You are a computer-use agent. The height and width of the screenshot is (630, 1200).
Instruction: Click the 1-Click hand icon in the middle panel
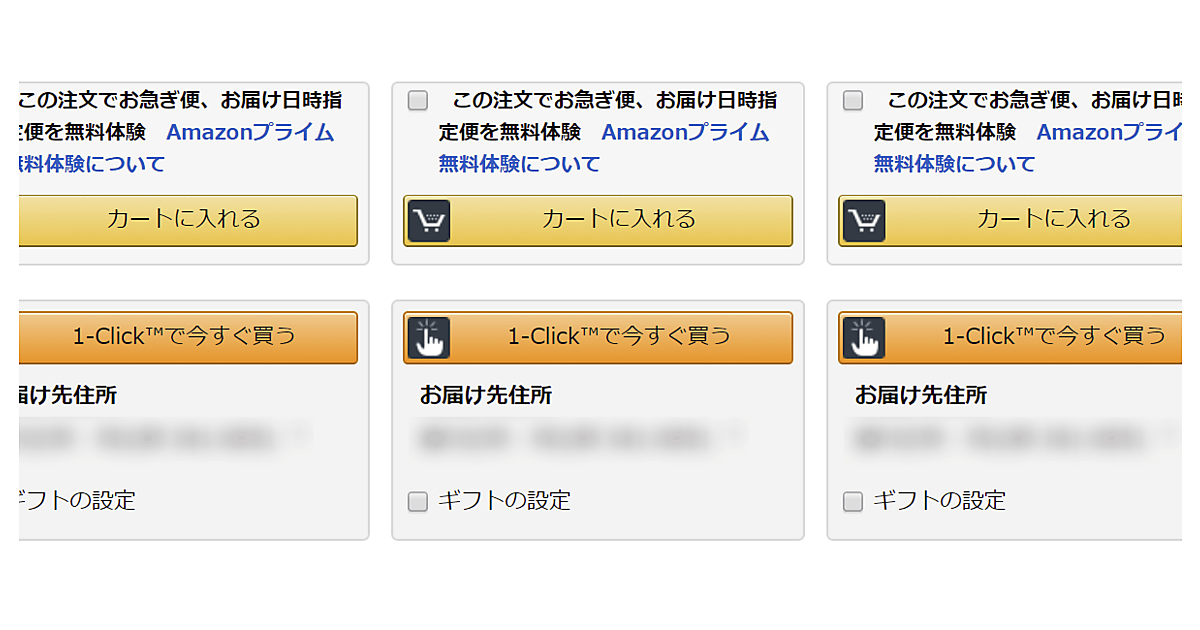(x=429, y=338)
